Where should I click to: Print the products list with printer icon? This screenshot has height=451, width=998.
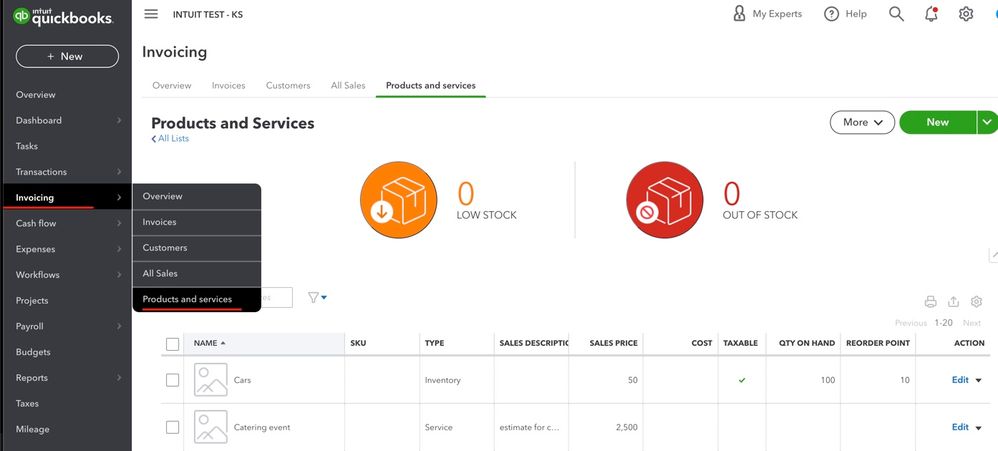[931, 302]
